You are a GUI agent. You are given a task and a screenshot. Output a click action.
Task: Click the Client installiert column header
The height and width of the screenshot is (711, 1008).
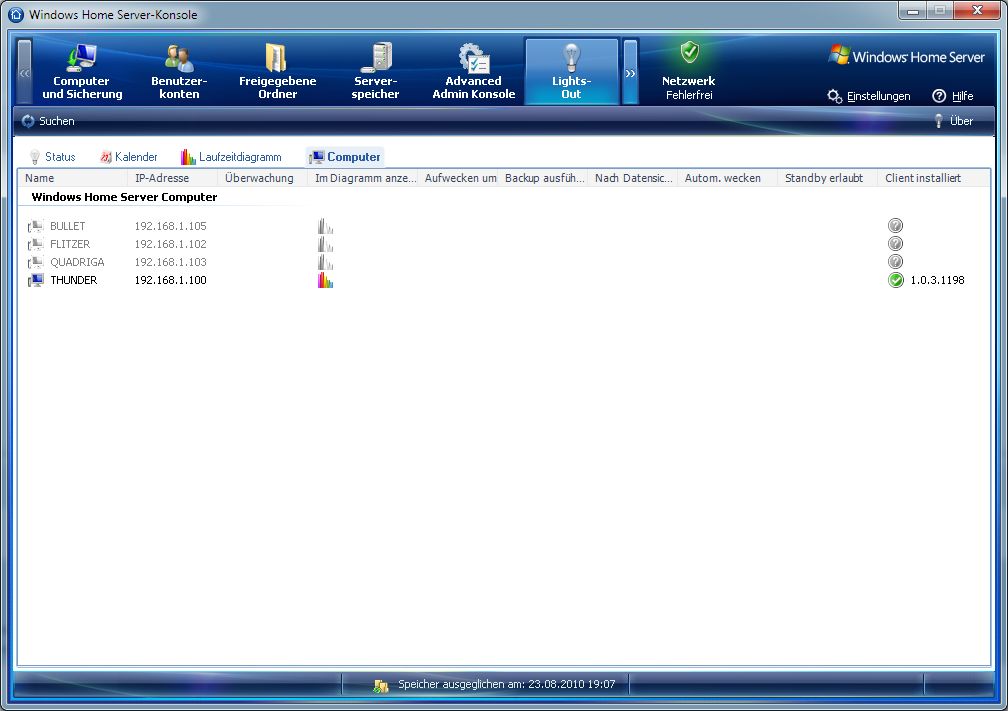click(x=934, y=178)
